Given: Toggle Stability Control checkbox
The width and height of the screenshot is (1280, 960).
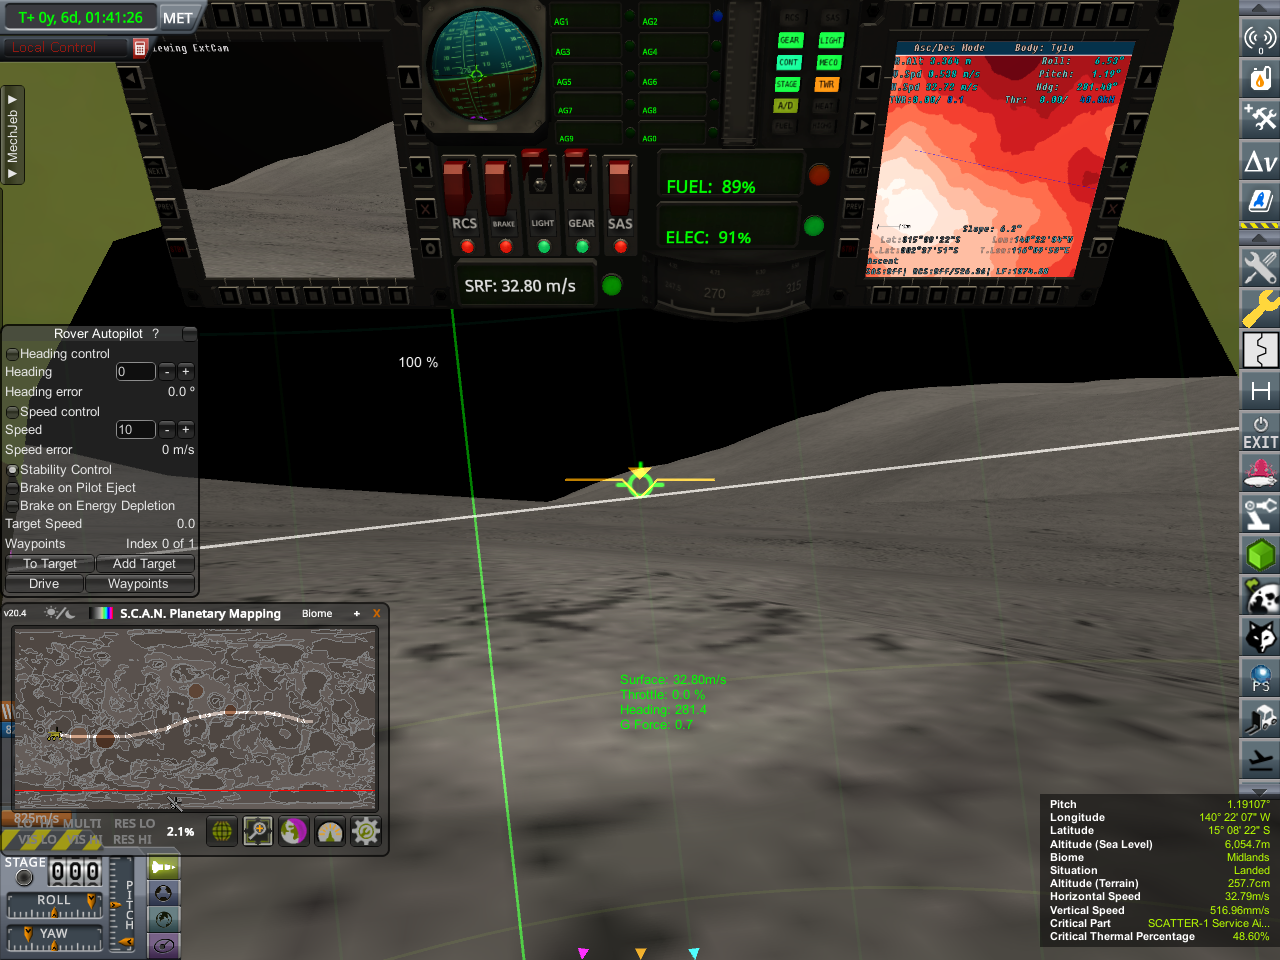Looking at the screenshot, I should click(12, 470).
